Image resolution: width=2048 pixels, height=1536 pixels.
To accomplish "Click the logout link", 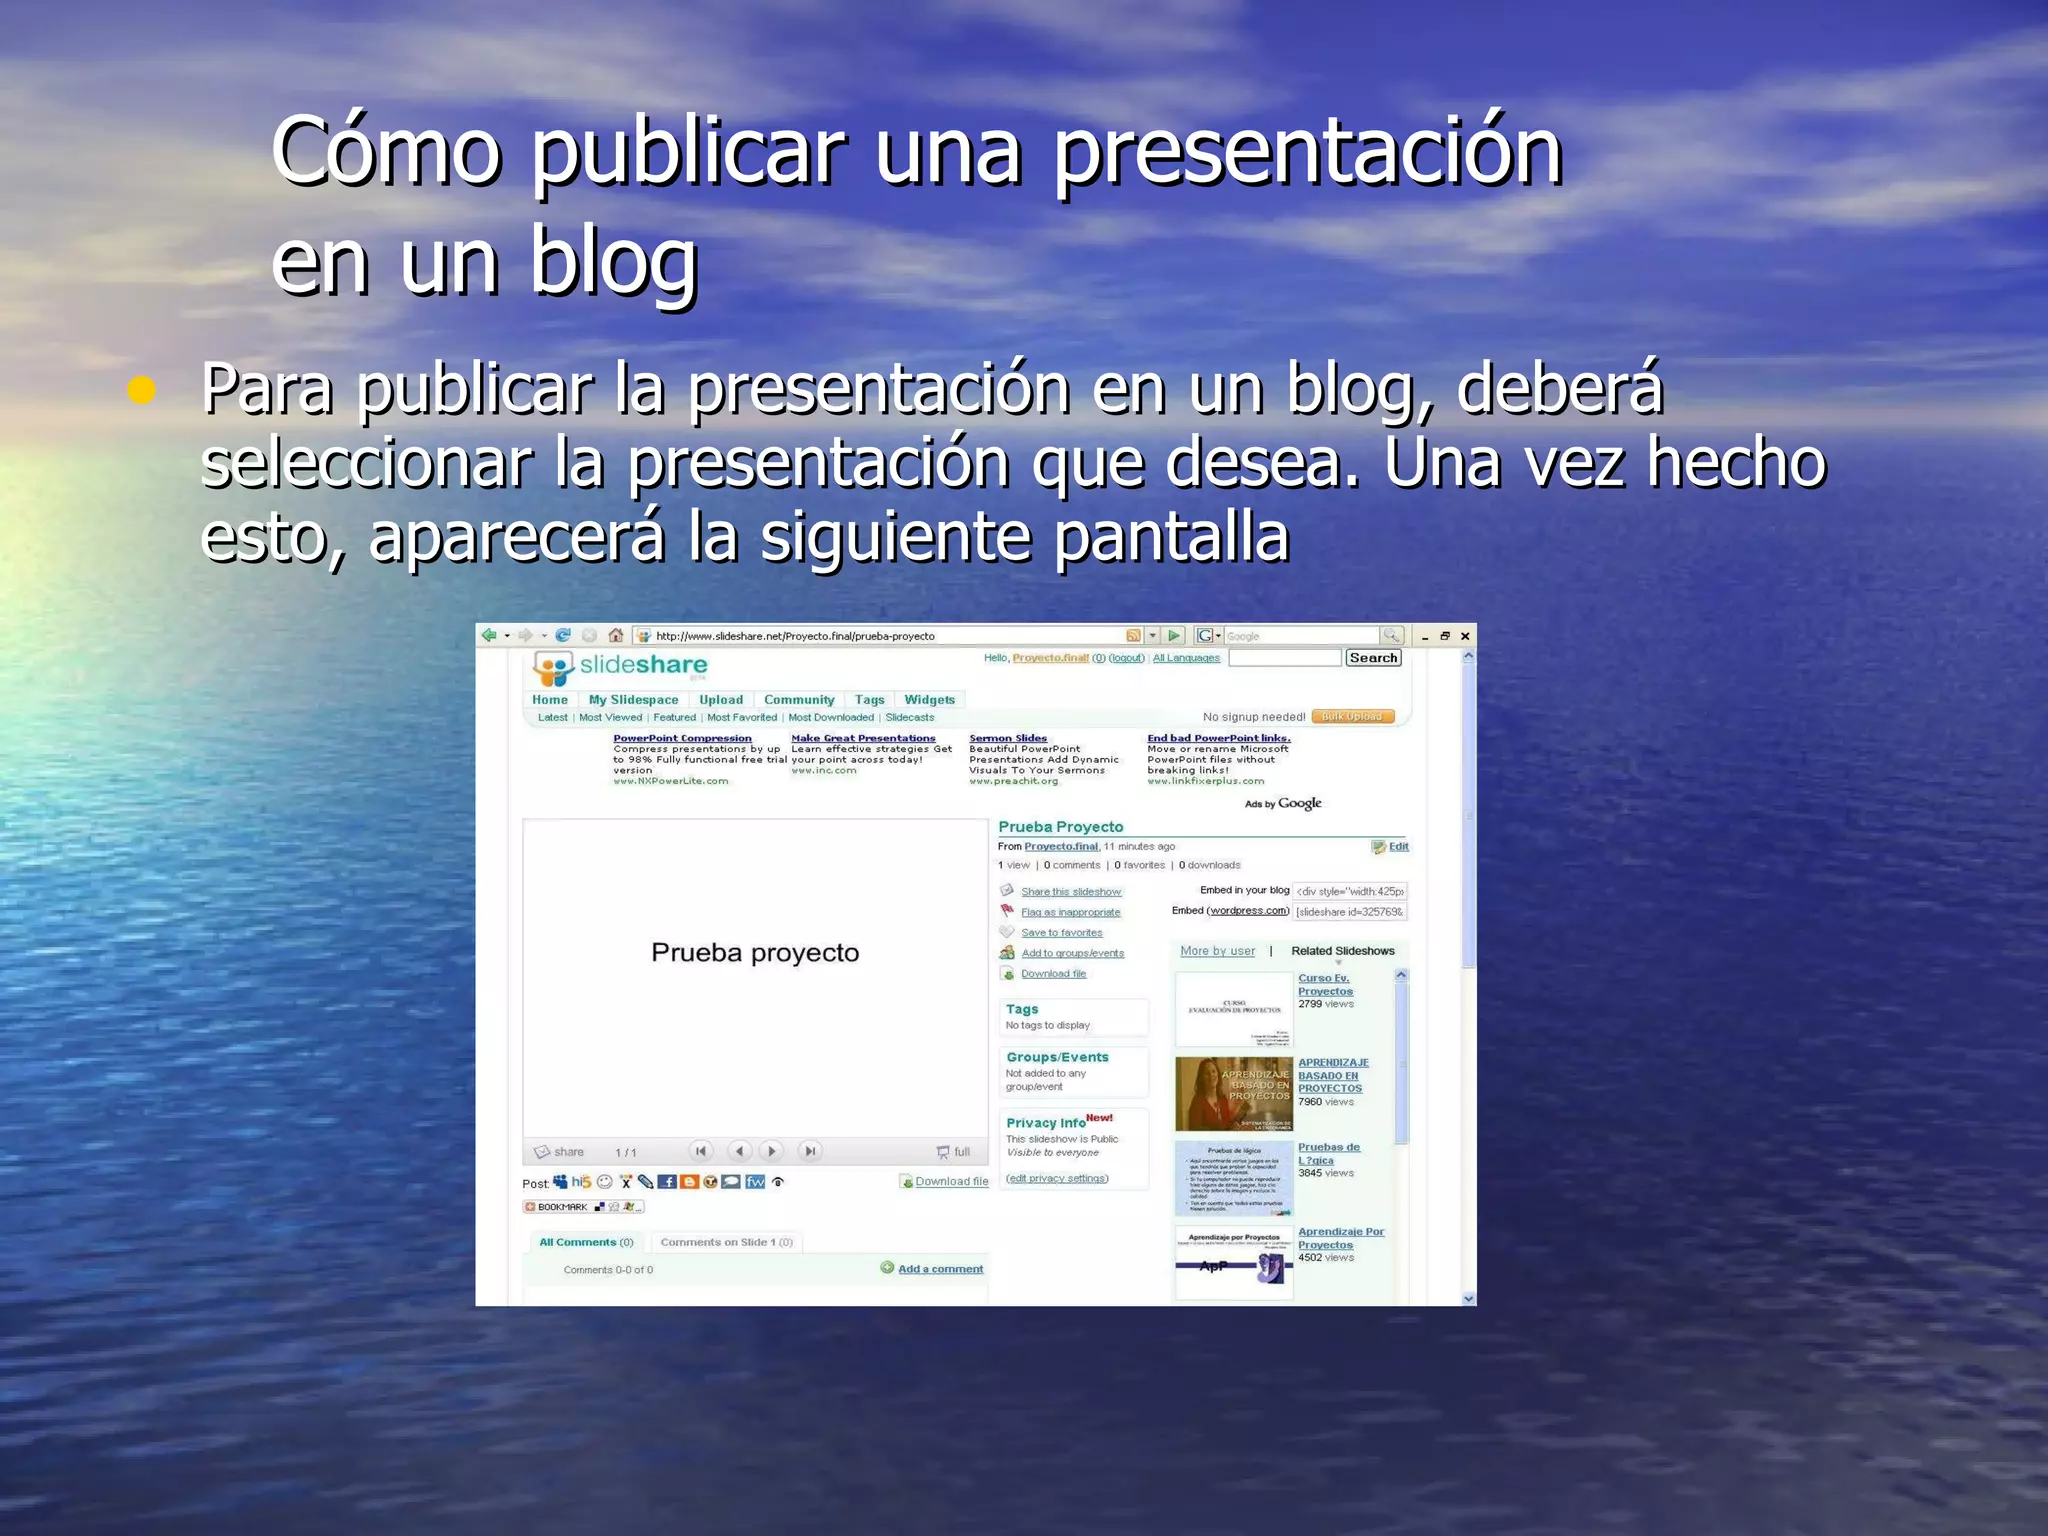I will pos(1127,658).
